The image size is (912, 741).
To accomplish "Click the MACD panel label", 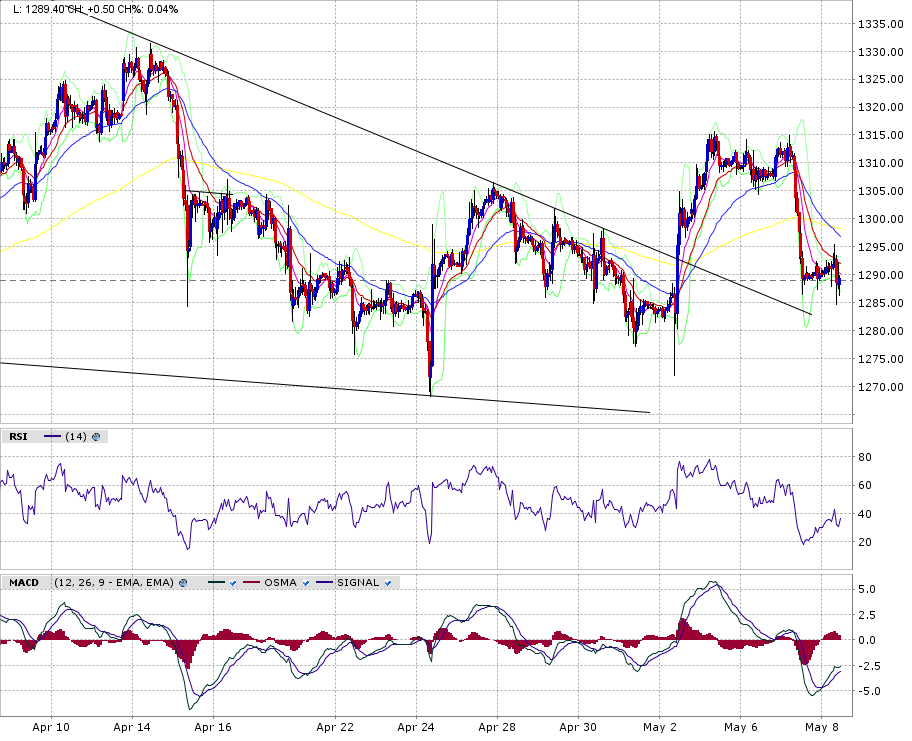I will click(x=24, y=583).
